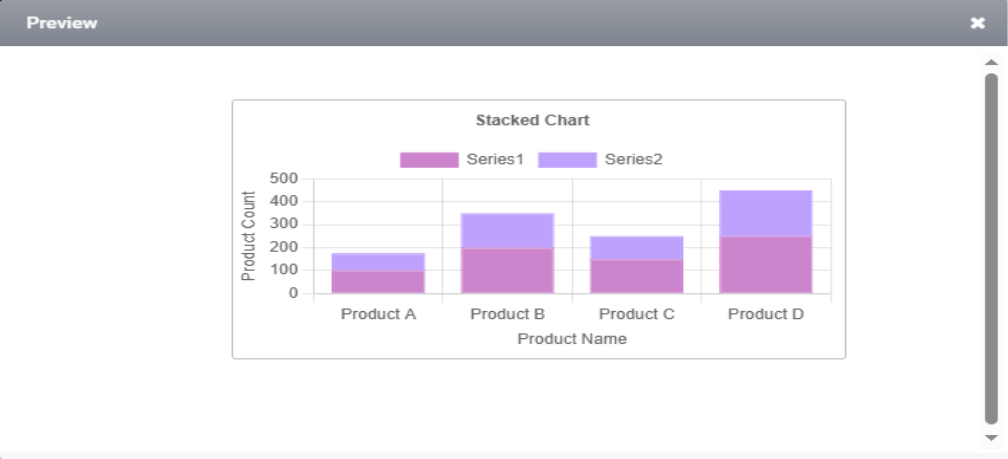Pick the Series1 segment of Product C
Image resolution: width=1008 pixels, height=459 pixels.
(636, 277)
